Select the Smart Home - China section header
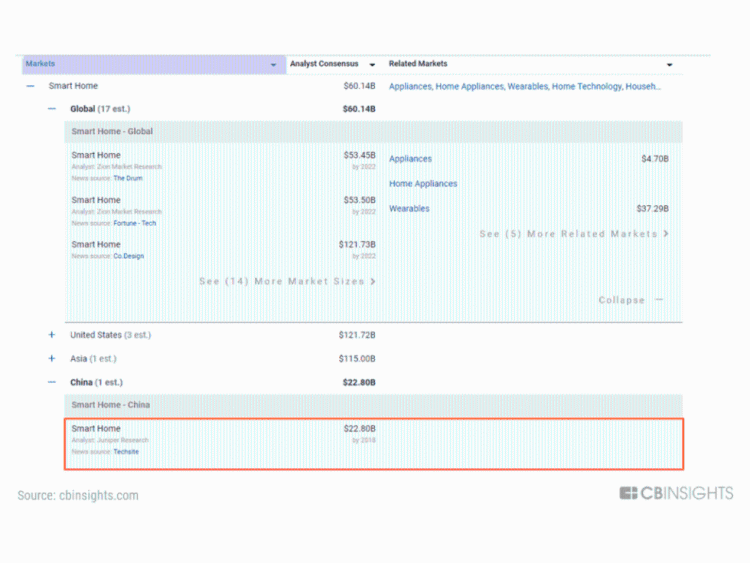 (x=110, y=405)
